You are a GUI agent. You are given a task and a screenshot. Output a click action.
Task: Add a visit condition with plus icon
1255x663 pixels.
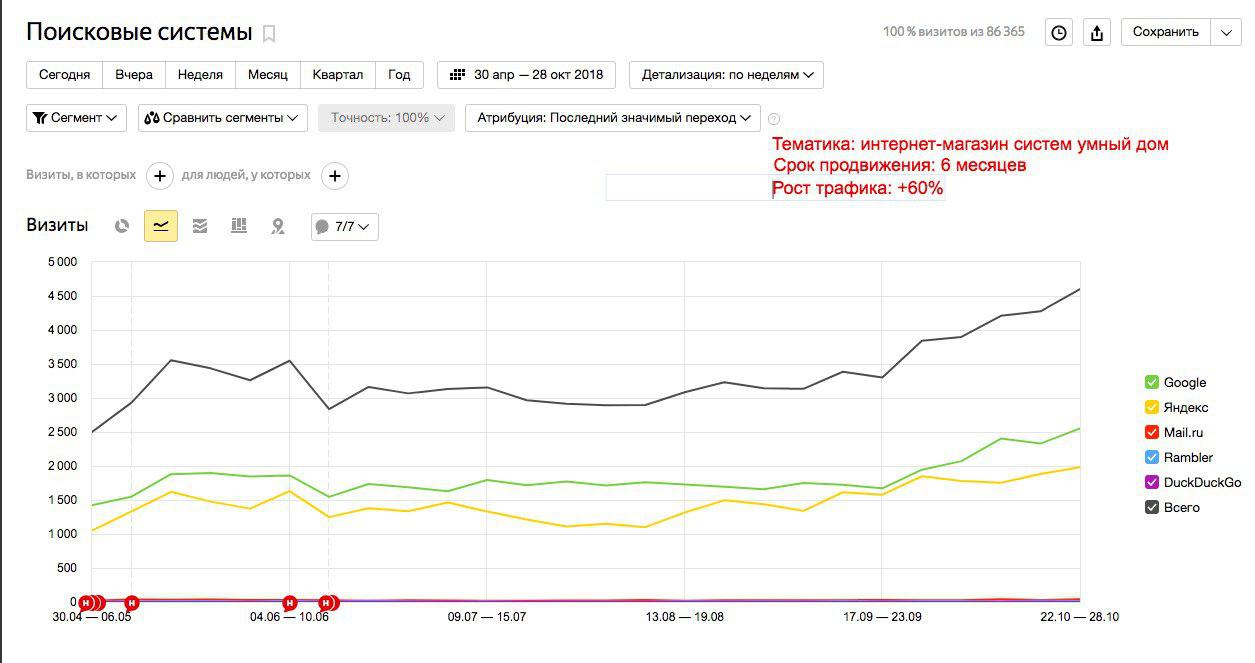coord(160,176)
